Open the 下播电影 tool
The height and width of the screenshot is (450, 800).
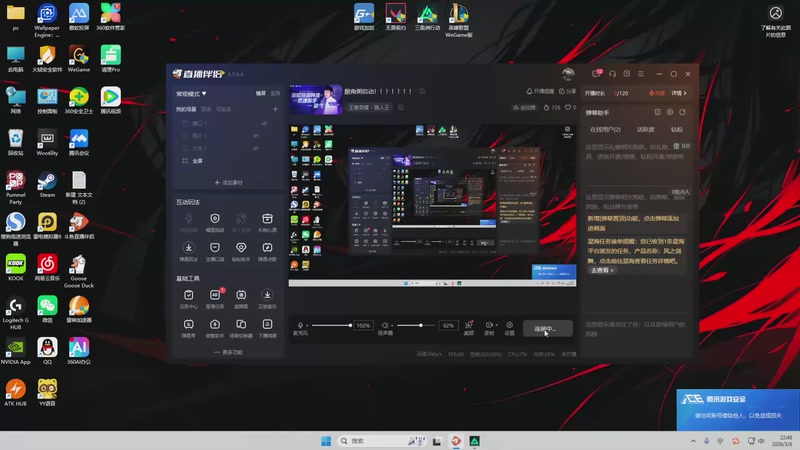pos(267,329)
